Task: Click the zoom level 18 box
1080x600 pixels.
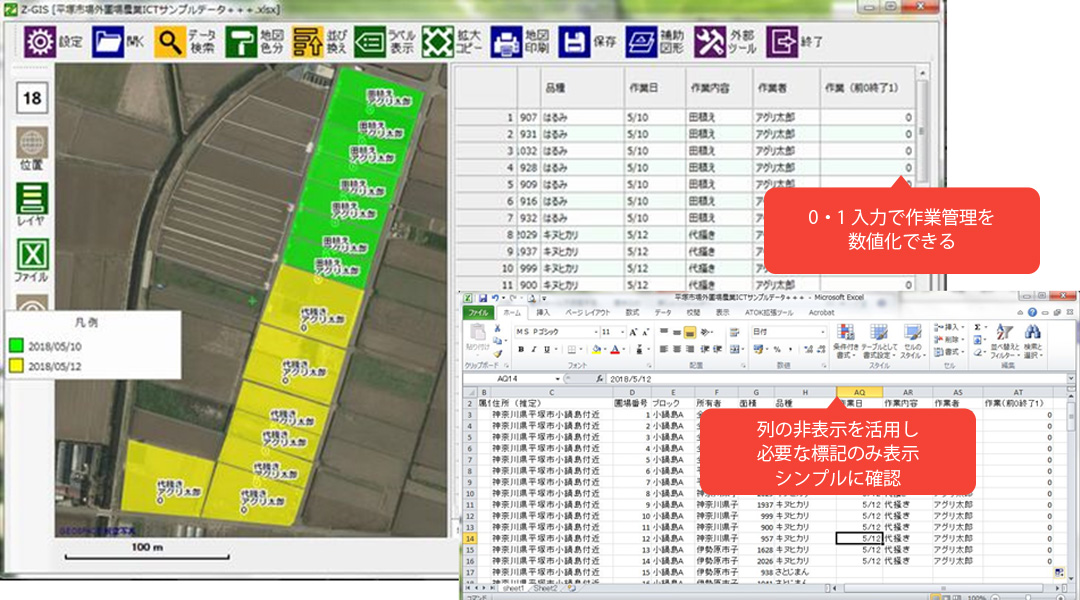Action: pyautogui.click(x=32, y=99)
